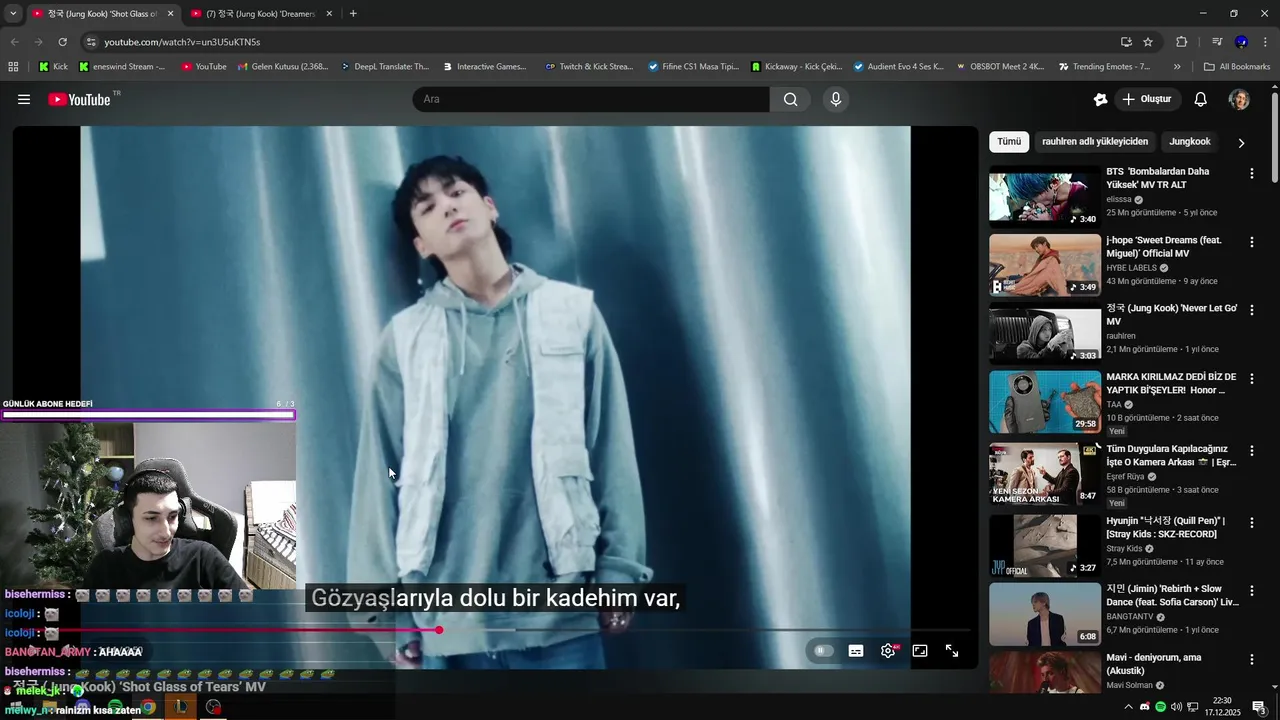The image size is (1280, 720).
Task: Open the video player settings gear
Action: [888, 651]
